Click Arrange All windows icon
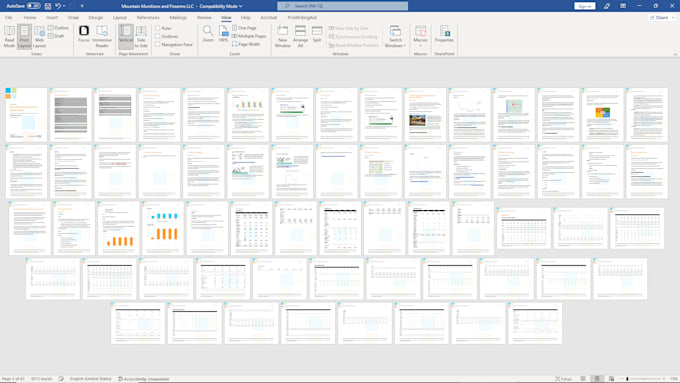 point(300,36)
